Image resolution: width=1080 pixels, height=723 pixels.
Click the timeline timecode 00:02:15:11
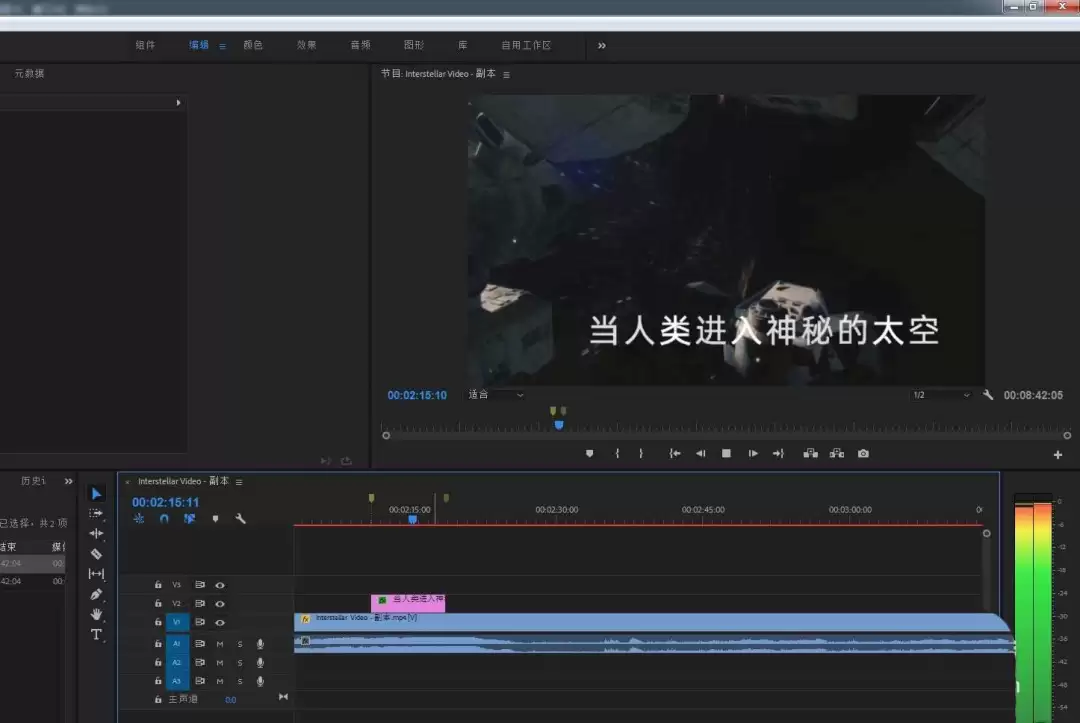165,502
